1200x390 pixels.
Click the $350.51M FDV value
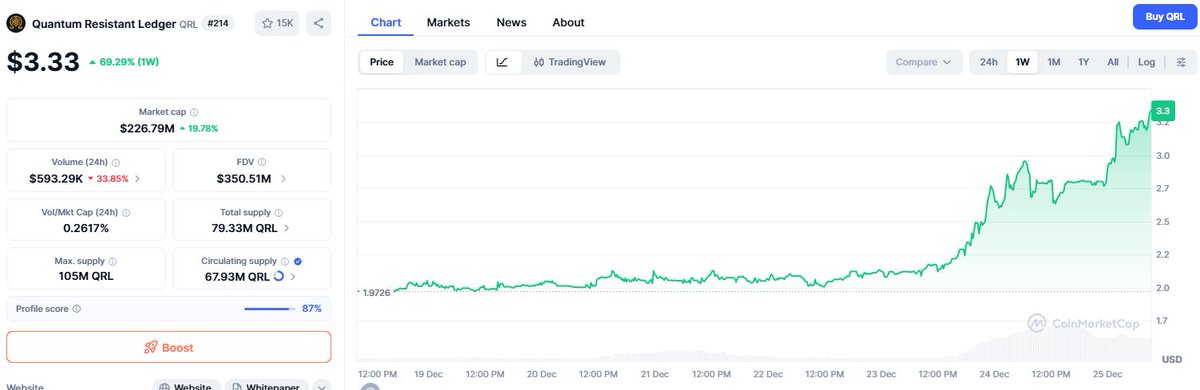(x=245, y=179)
